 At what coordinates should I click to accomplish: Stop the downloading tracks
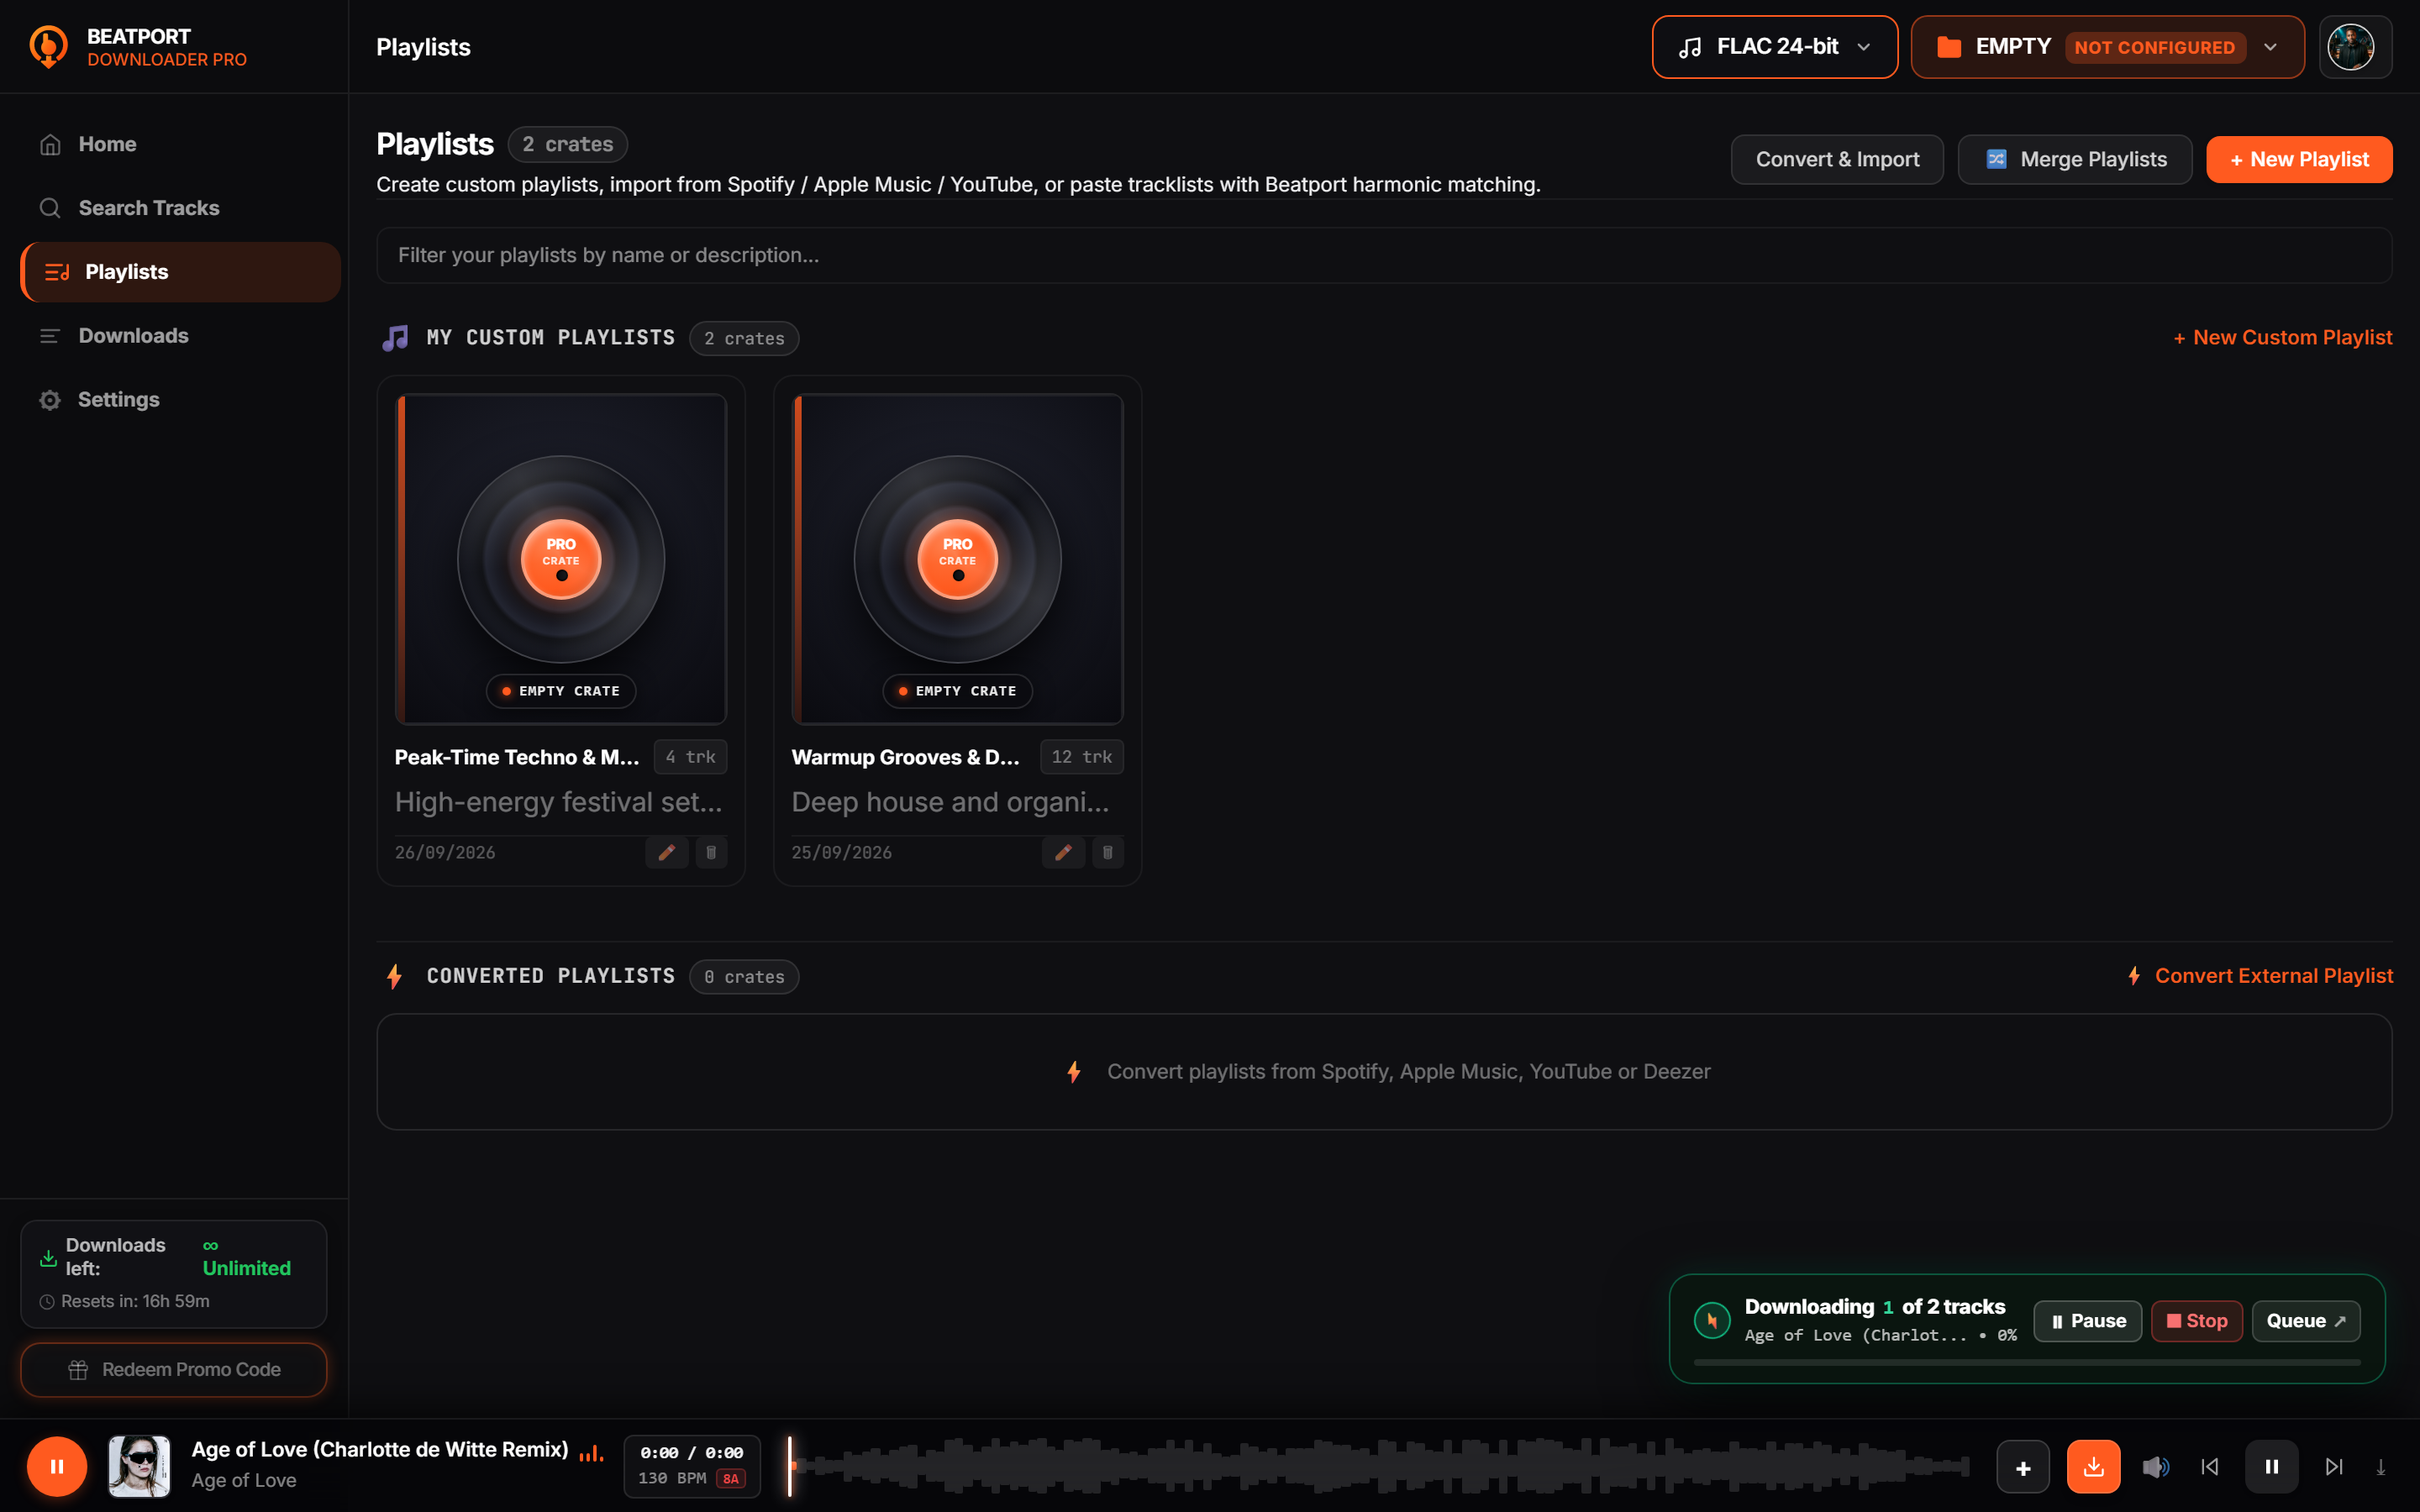click(x=2197, y=1321)
